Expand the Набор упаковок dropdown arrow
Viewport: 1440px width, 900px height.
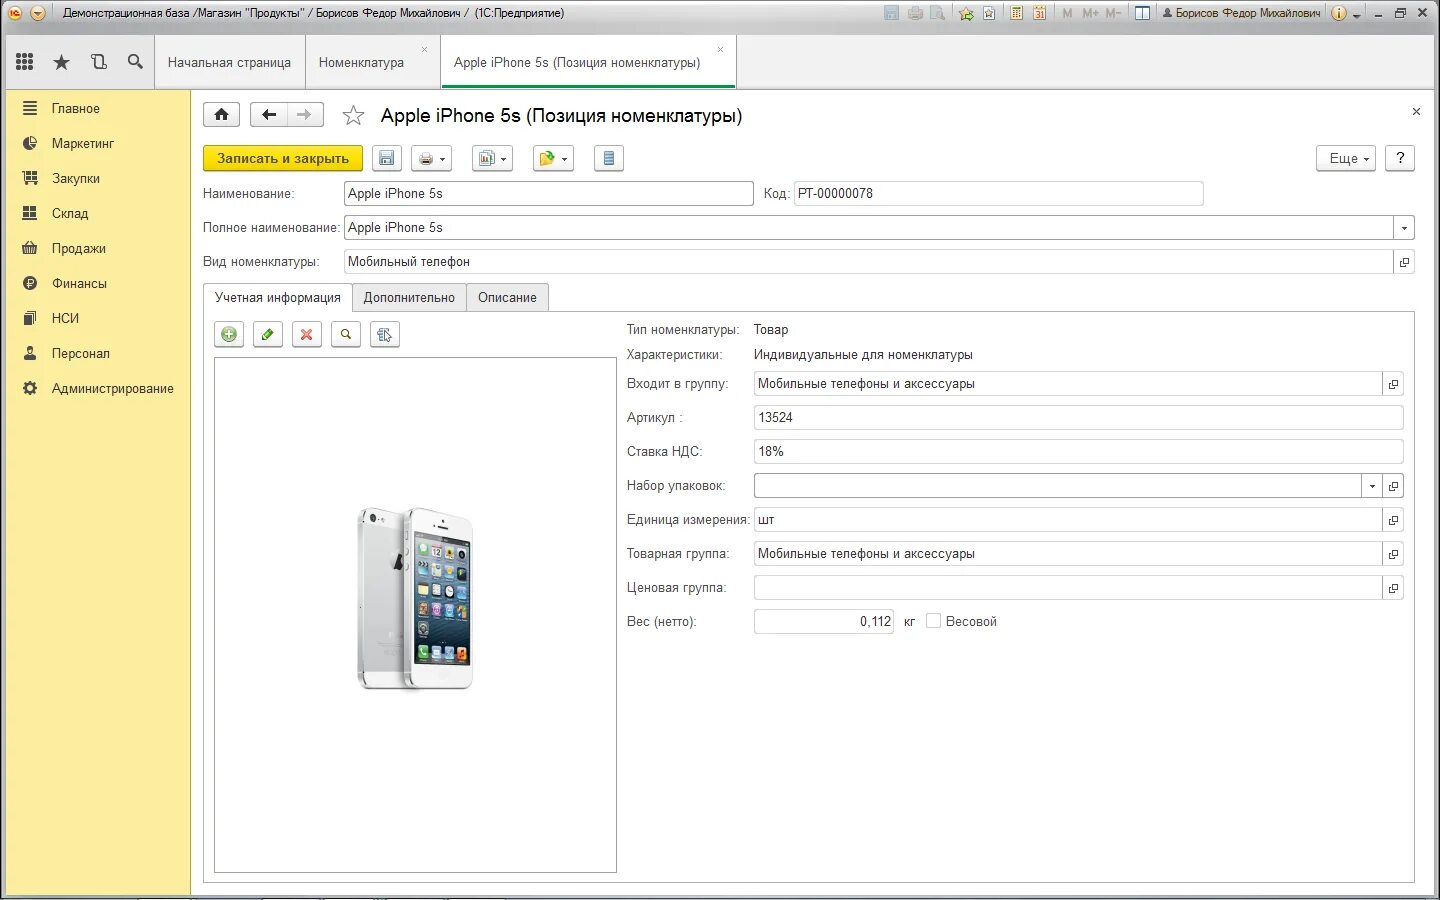(1372, 486)
